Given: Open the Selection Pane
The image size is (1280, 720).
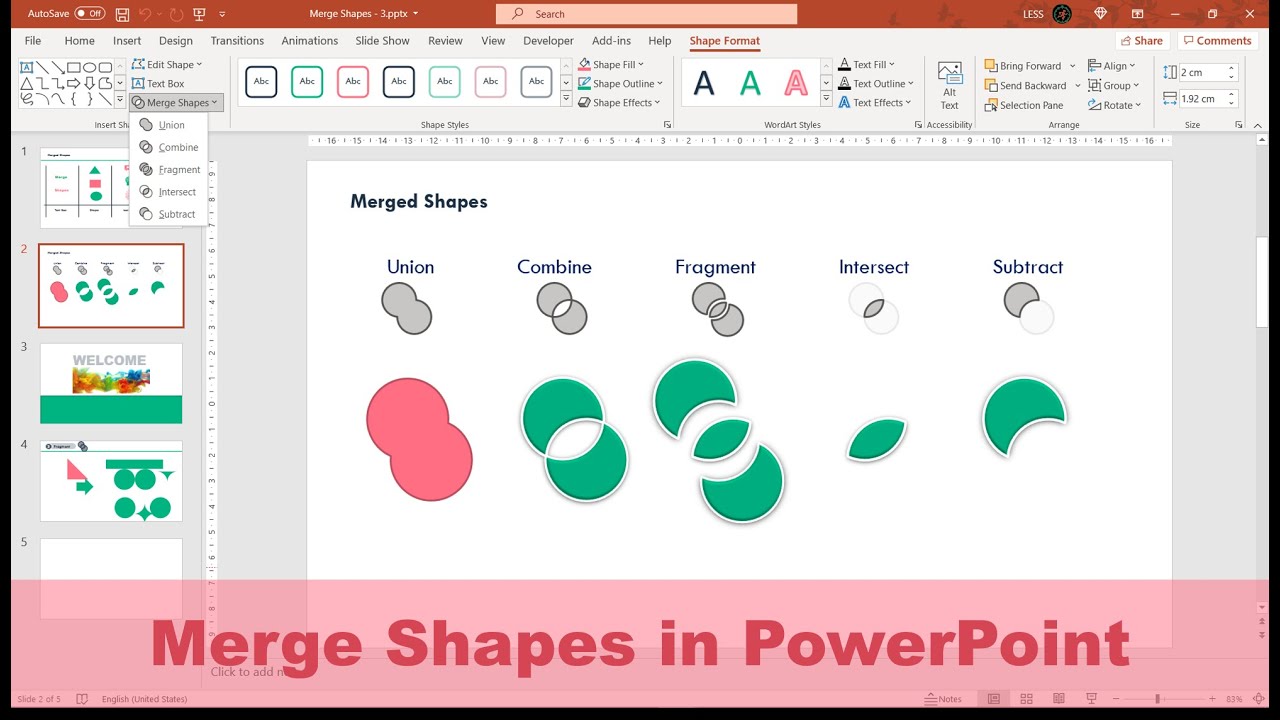Looking at the screenshot, I should click(1024, 105).
